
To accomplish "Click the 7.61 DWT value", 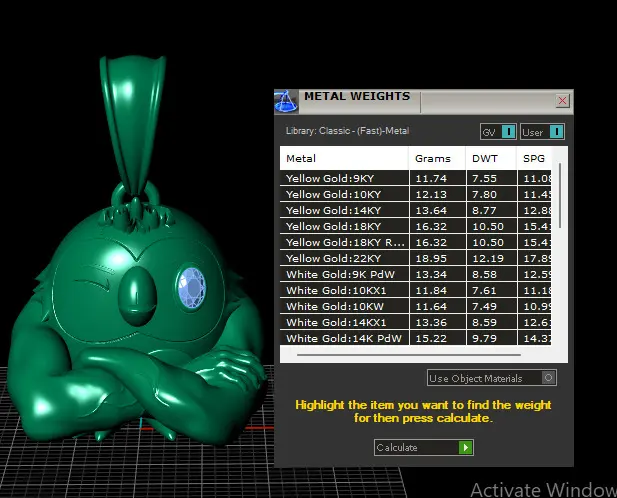I will (x=484, y=291).
